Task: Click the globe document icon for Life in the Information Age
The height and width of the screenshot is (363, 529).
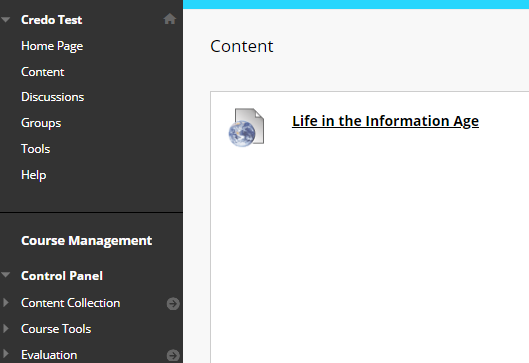Action: coord(246,128)
